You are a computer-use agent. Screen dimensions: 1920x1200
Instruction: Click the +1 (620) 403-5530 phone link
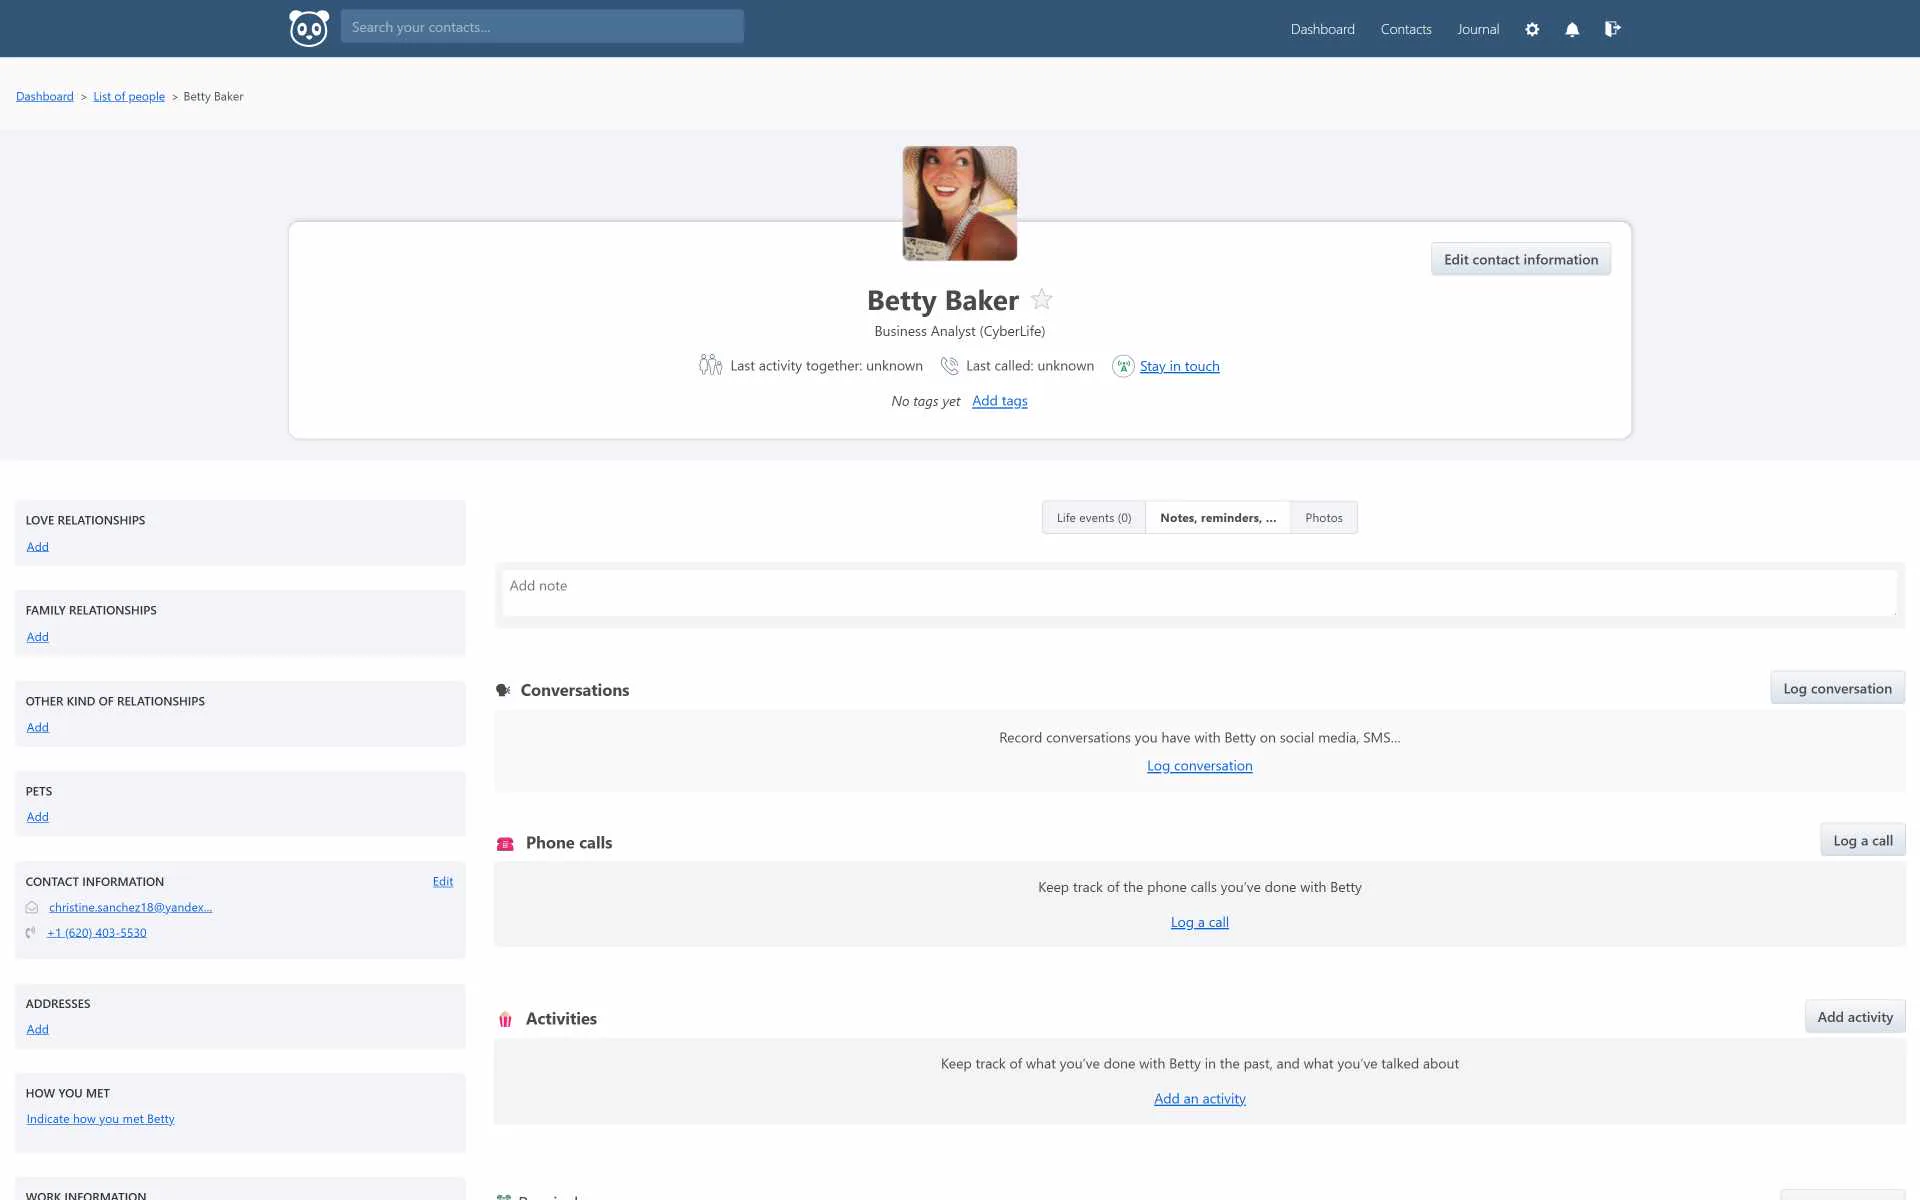(x=97, y=933)
